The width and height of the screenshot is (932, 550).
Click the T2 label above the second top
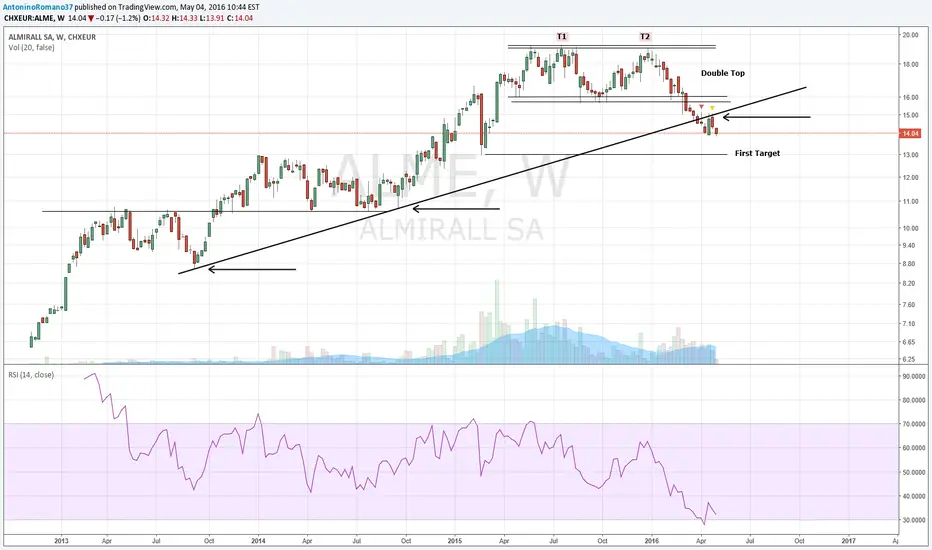[x=645, y=36]
